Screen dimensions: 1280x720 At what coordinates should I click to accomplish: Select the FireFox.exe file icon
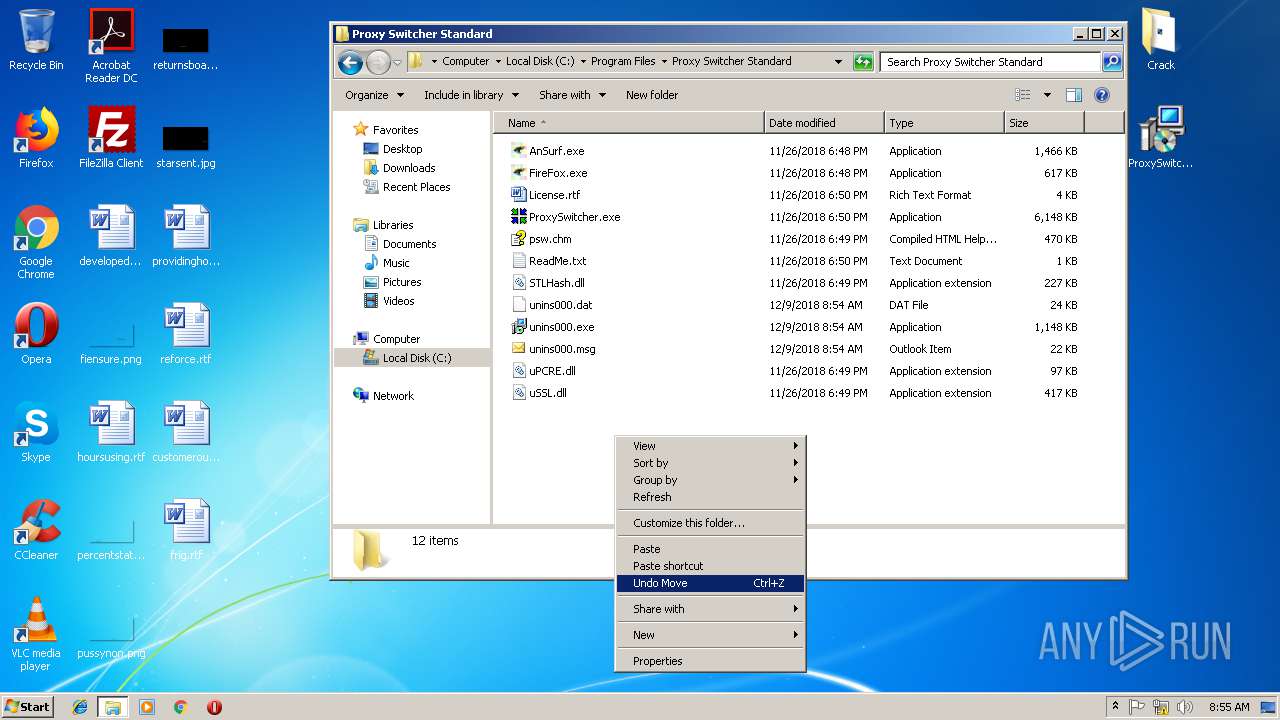(518, 173)
